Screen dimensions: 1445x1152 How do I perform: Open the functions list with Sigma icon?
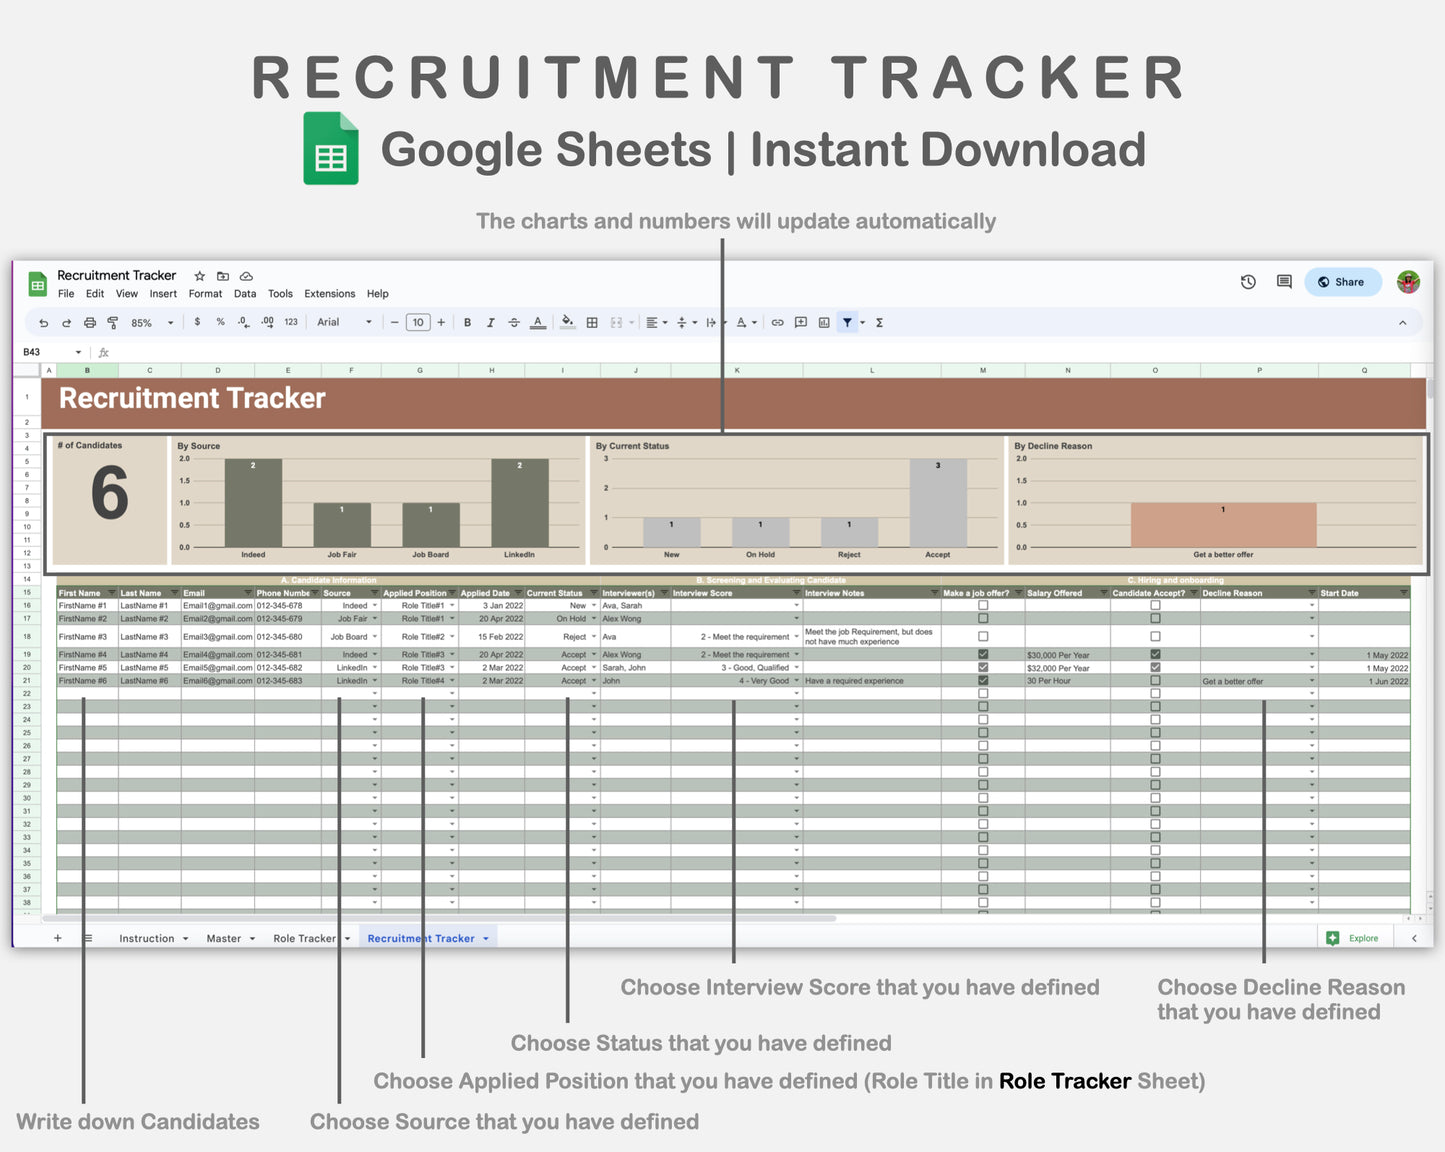[878, 322]
